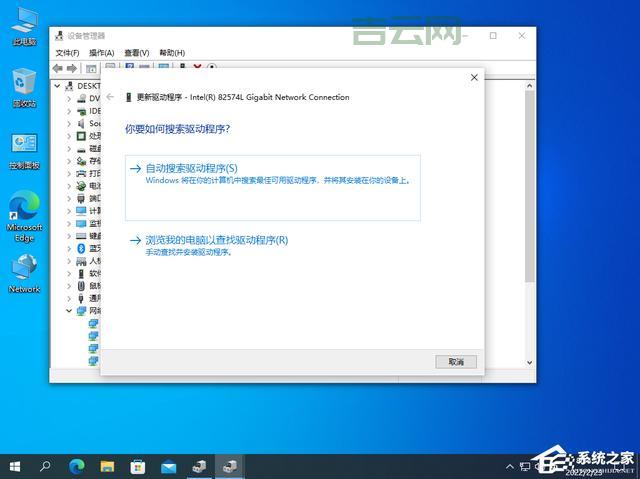Screen dimensions: 640x479
Task: Open Microsoft Store from the taskbar
Action: coord(138,466)
